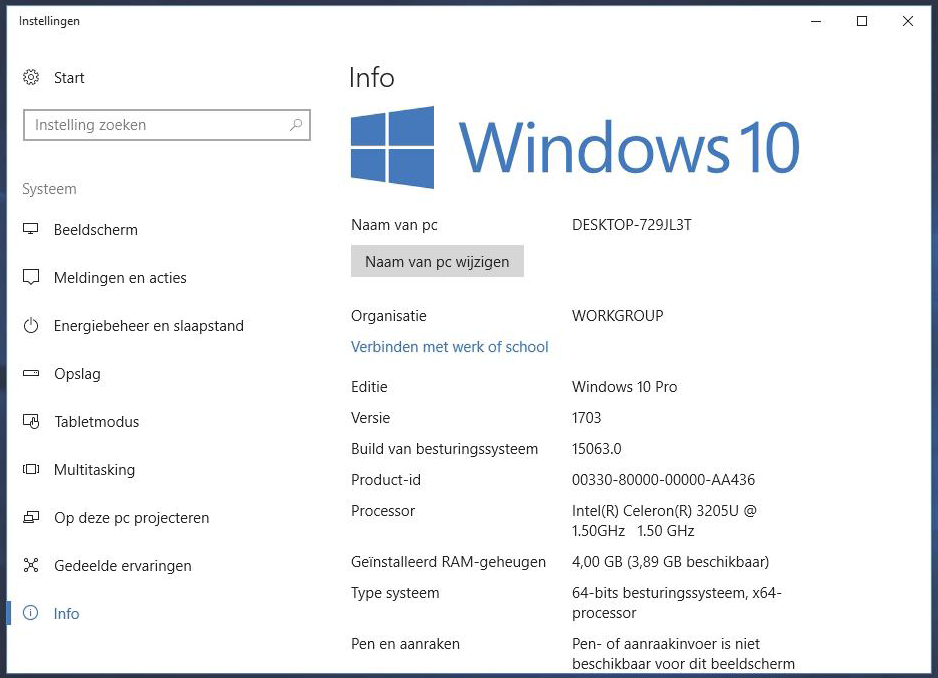The height and width of the screenshot is (678, 938).
Task: Click the Opslag drive icon
Action: pyautogui.click(x=31, y=373)
